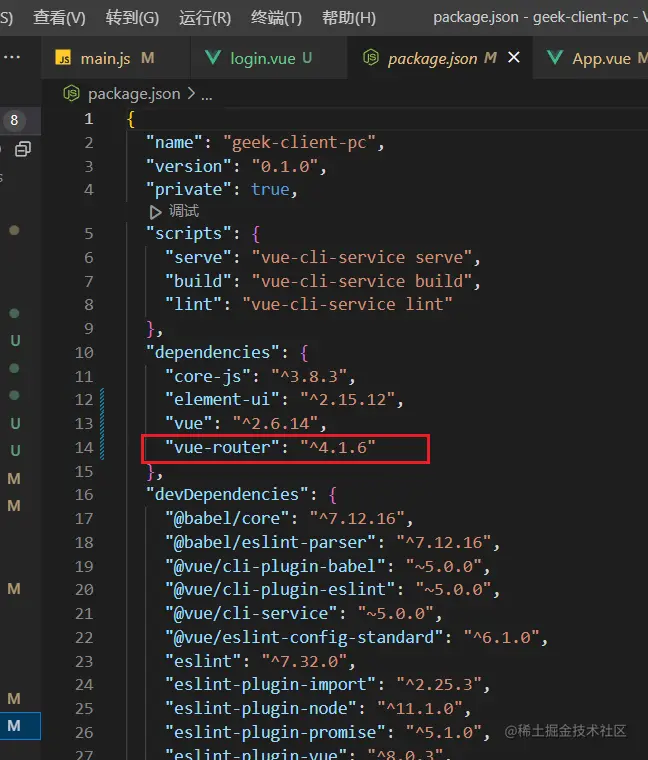648x760 pixels.
Task: Click the "@vue/cli-service" key
Action: pos(251,614)
